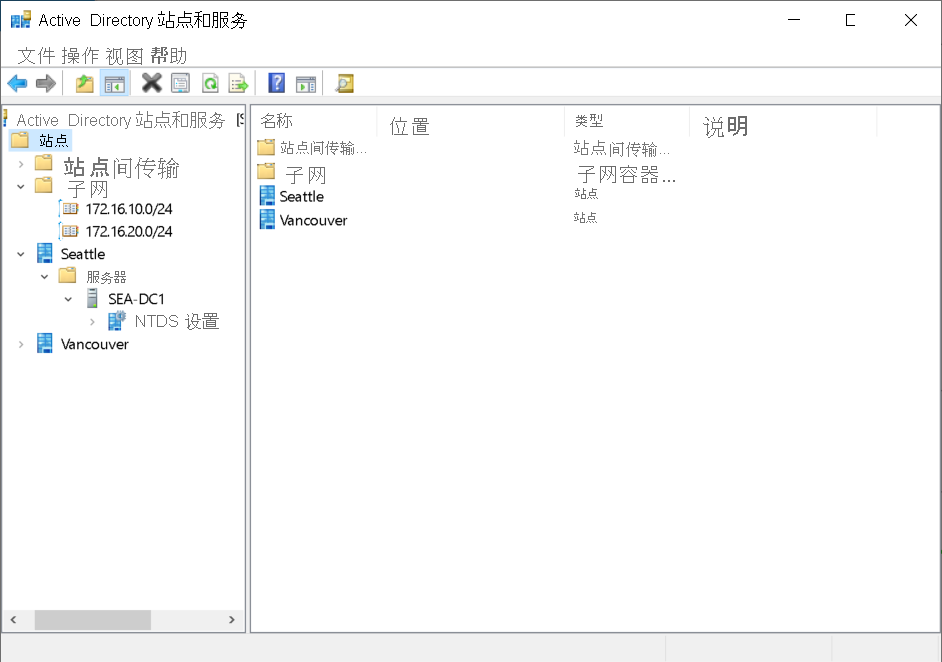Select NTDS 设置 label in tree
942x662 pixels.
(177, 321)
